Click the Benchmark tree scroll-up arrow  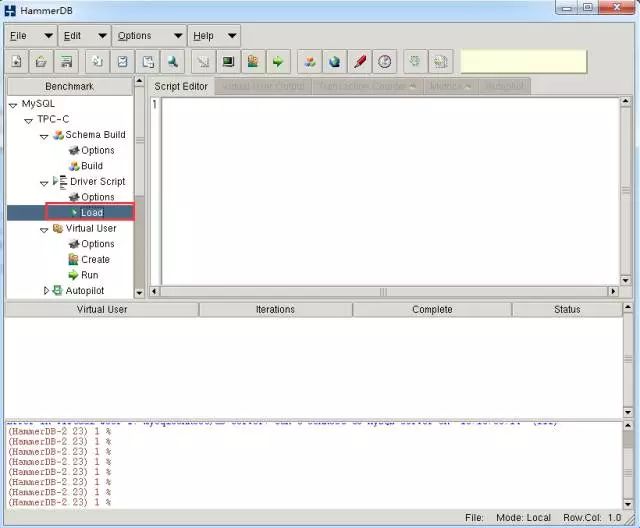pyautogui.click(x=139, y=81)
